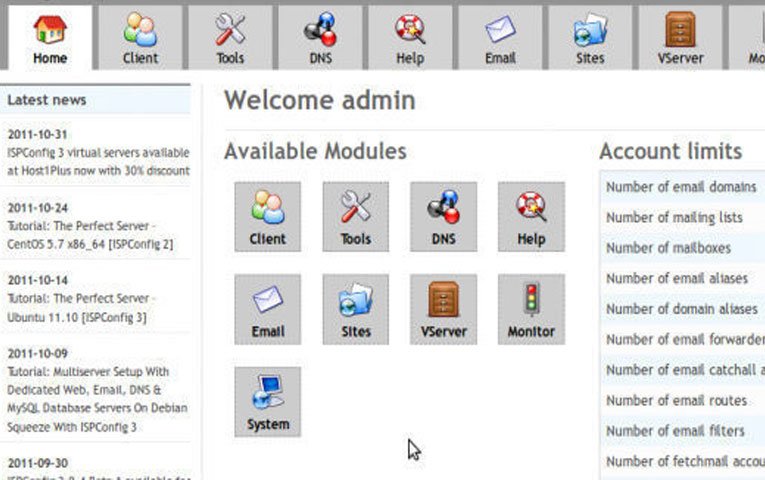Switch to the VServer tab in top navigation

click(680, 38)
